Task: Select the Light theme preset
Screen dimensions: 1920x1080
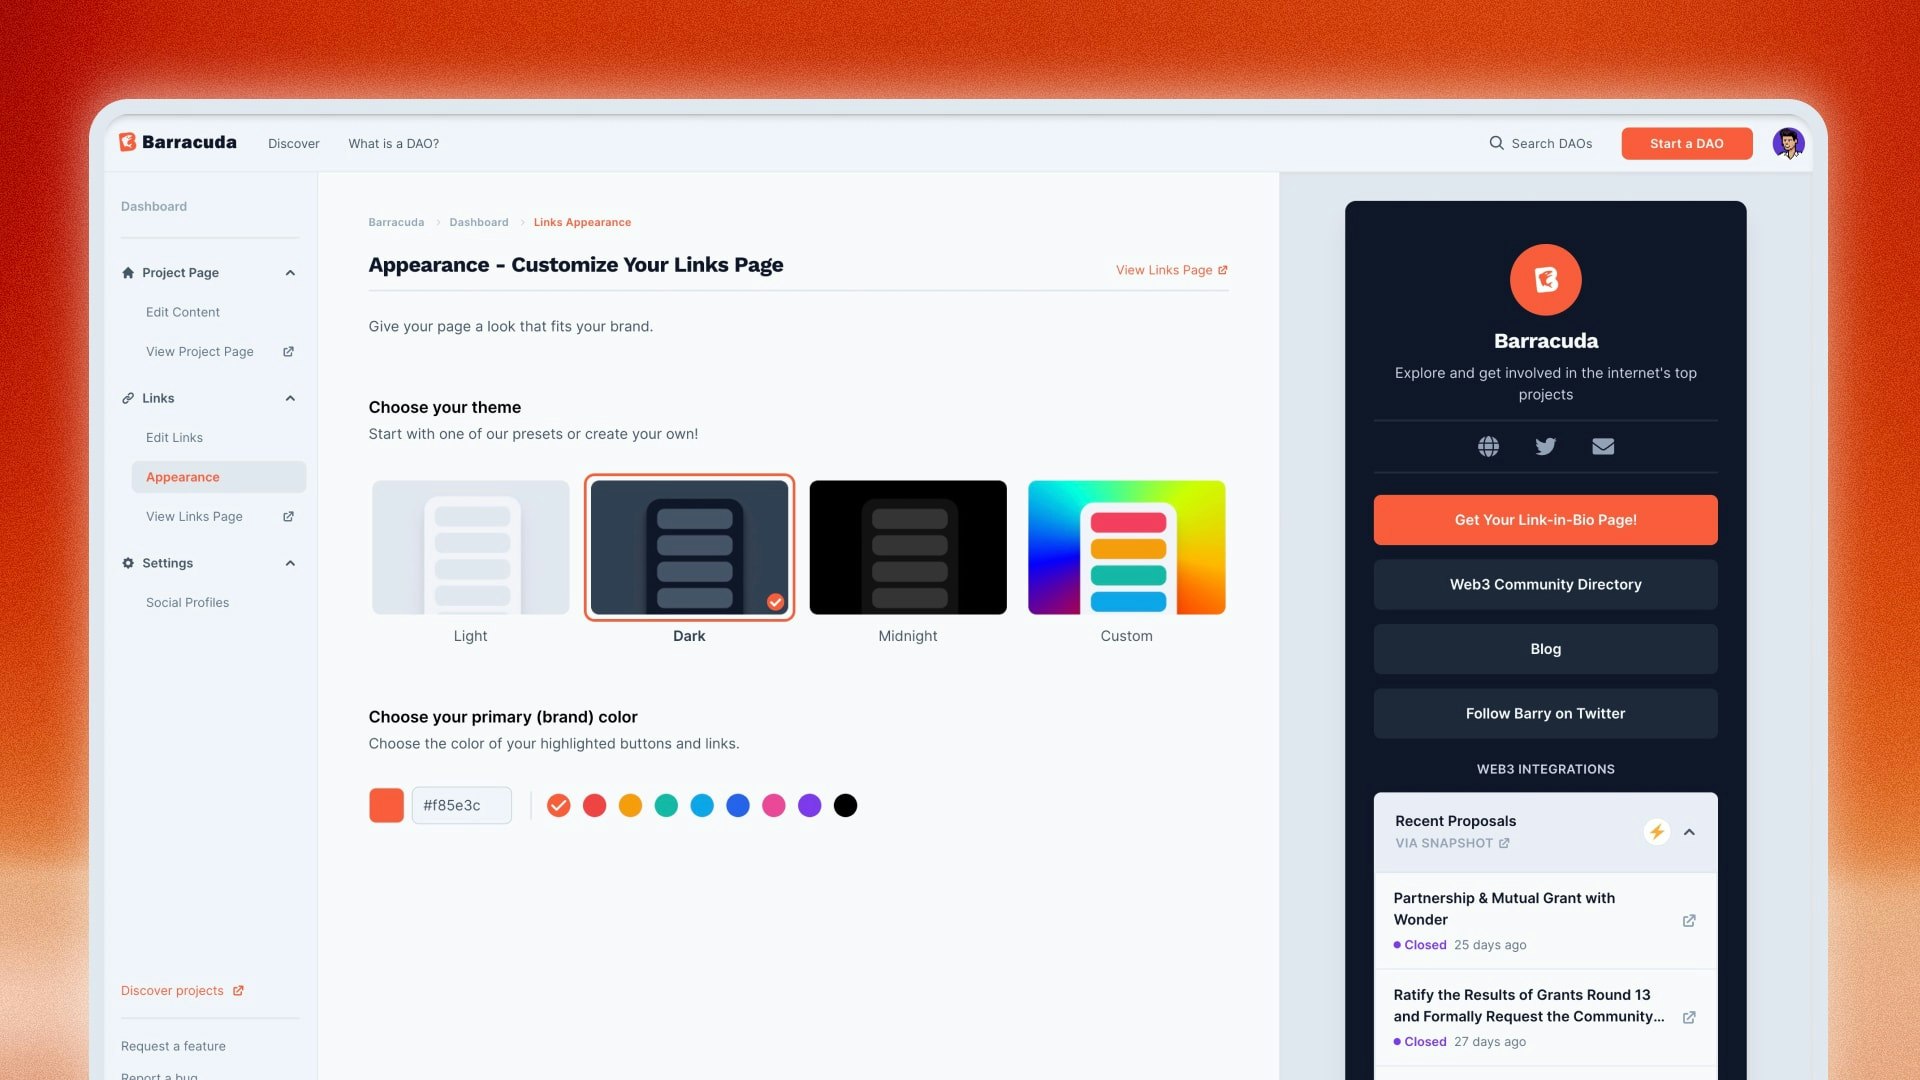Action: [x=470, y=547]
